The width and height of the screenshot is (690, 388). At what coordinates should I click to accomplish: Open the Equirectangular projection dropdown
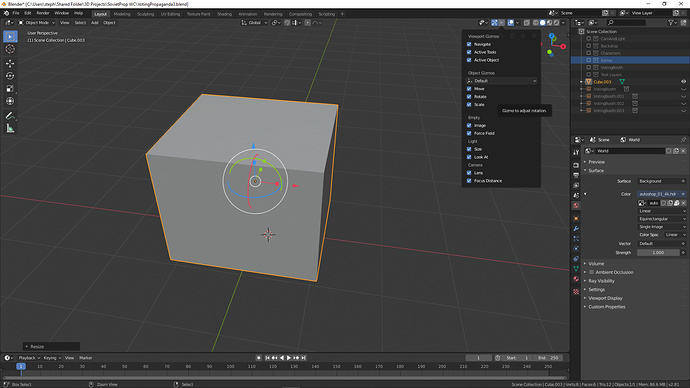point(662,219)
